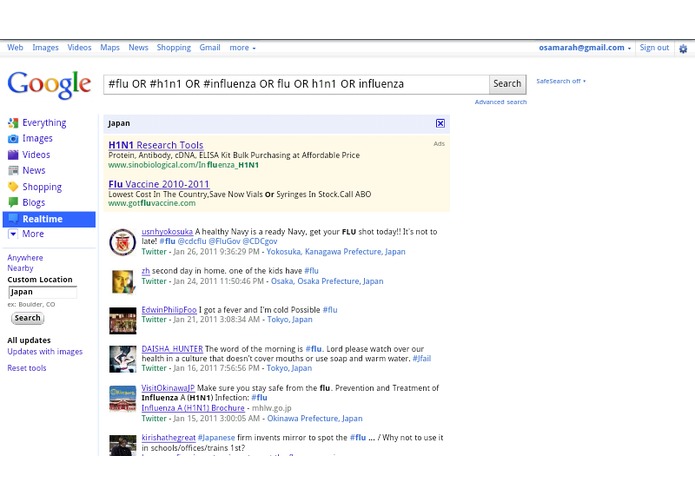
Task: Click DAISHA_HUNTER avatar thumbnail
Action: tap(123, 359)
